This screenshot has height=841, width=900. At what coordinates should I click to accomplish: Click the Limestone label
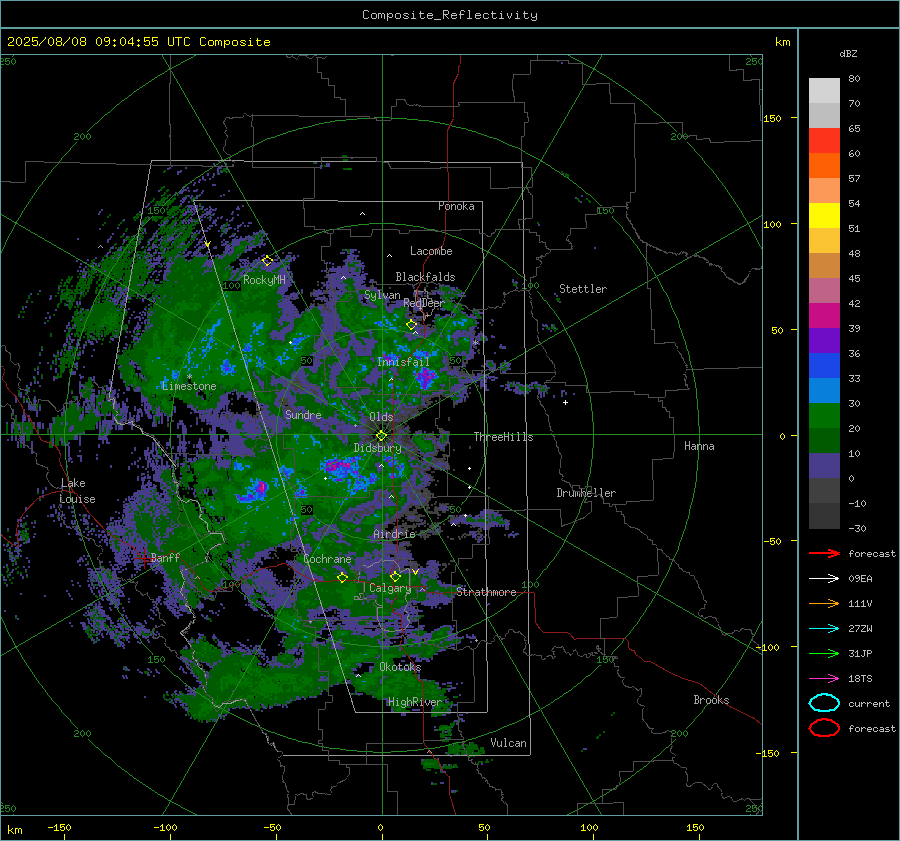click(x=189, y=386)
